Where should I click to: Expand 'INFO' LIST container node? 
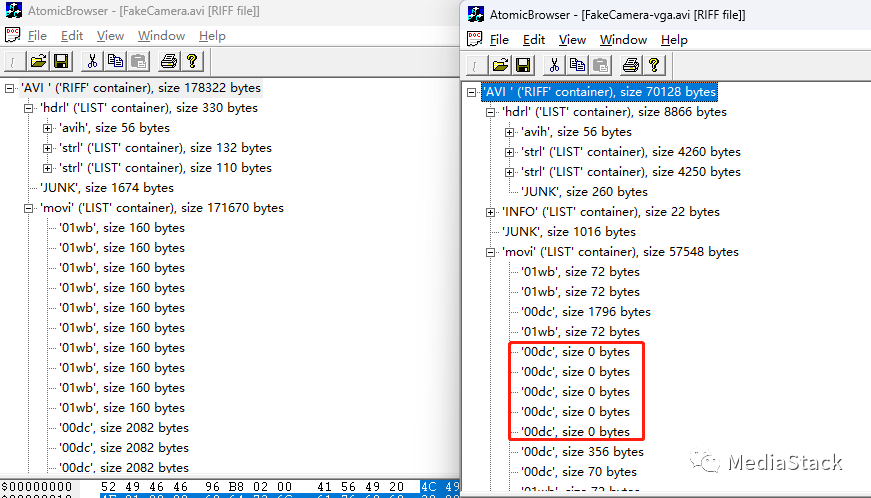[x=490, y=212]
